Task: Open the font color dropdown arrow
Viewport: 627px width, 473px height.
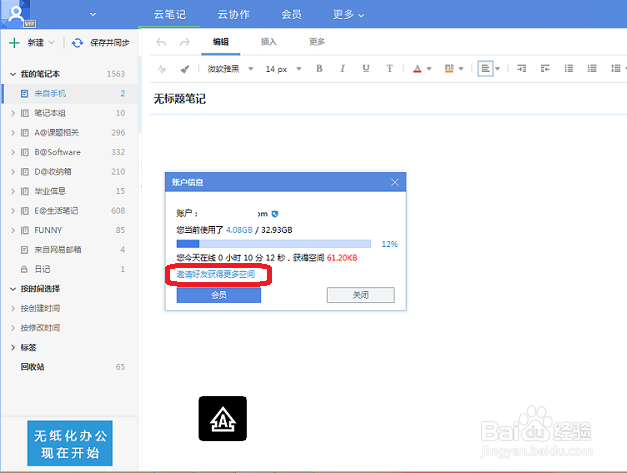Action: click(x=429, y=69)
